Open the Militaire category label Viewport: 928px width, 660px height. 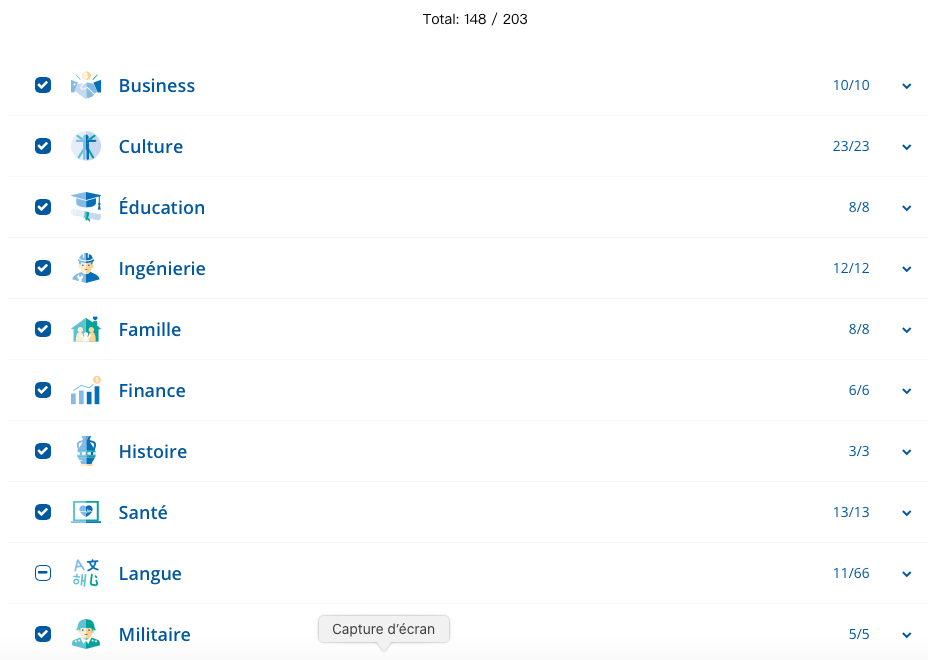(x=154, y=635)
